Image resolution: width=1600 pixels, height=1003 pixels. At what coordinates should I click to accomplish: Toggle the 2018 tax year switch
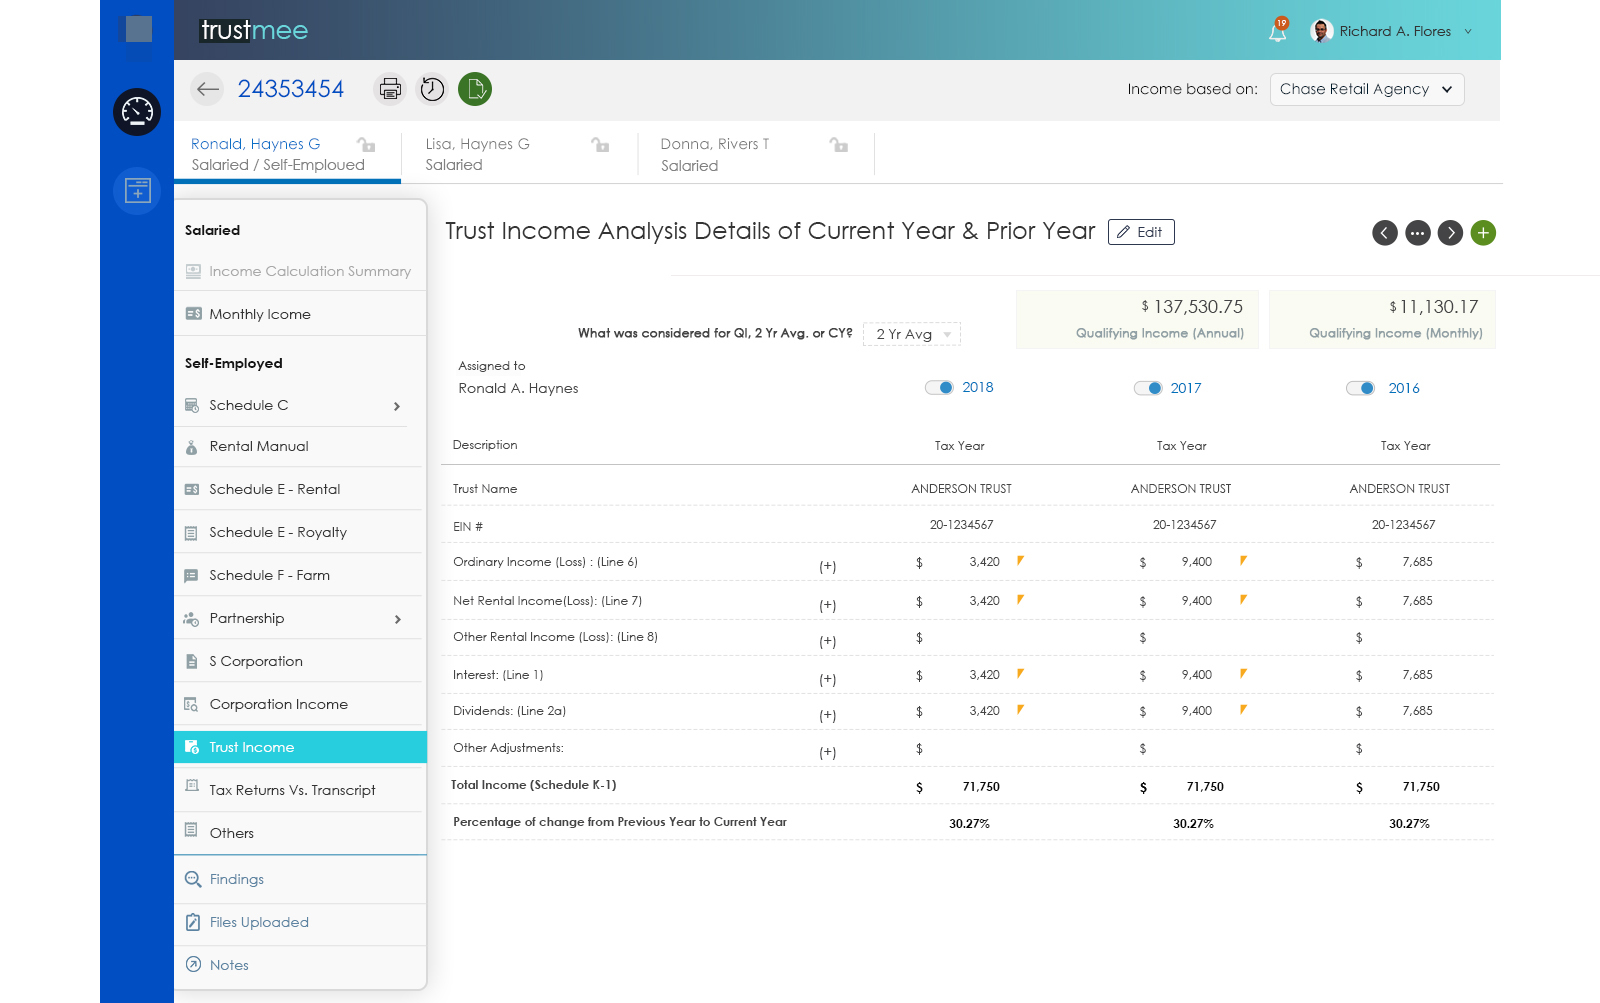click(939, 387)
